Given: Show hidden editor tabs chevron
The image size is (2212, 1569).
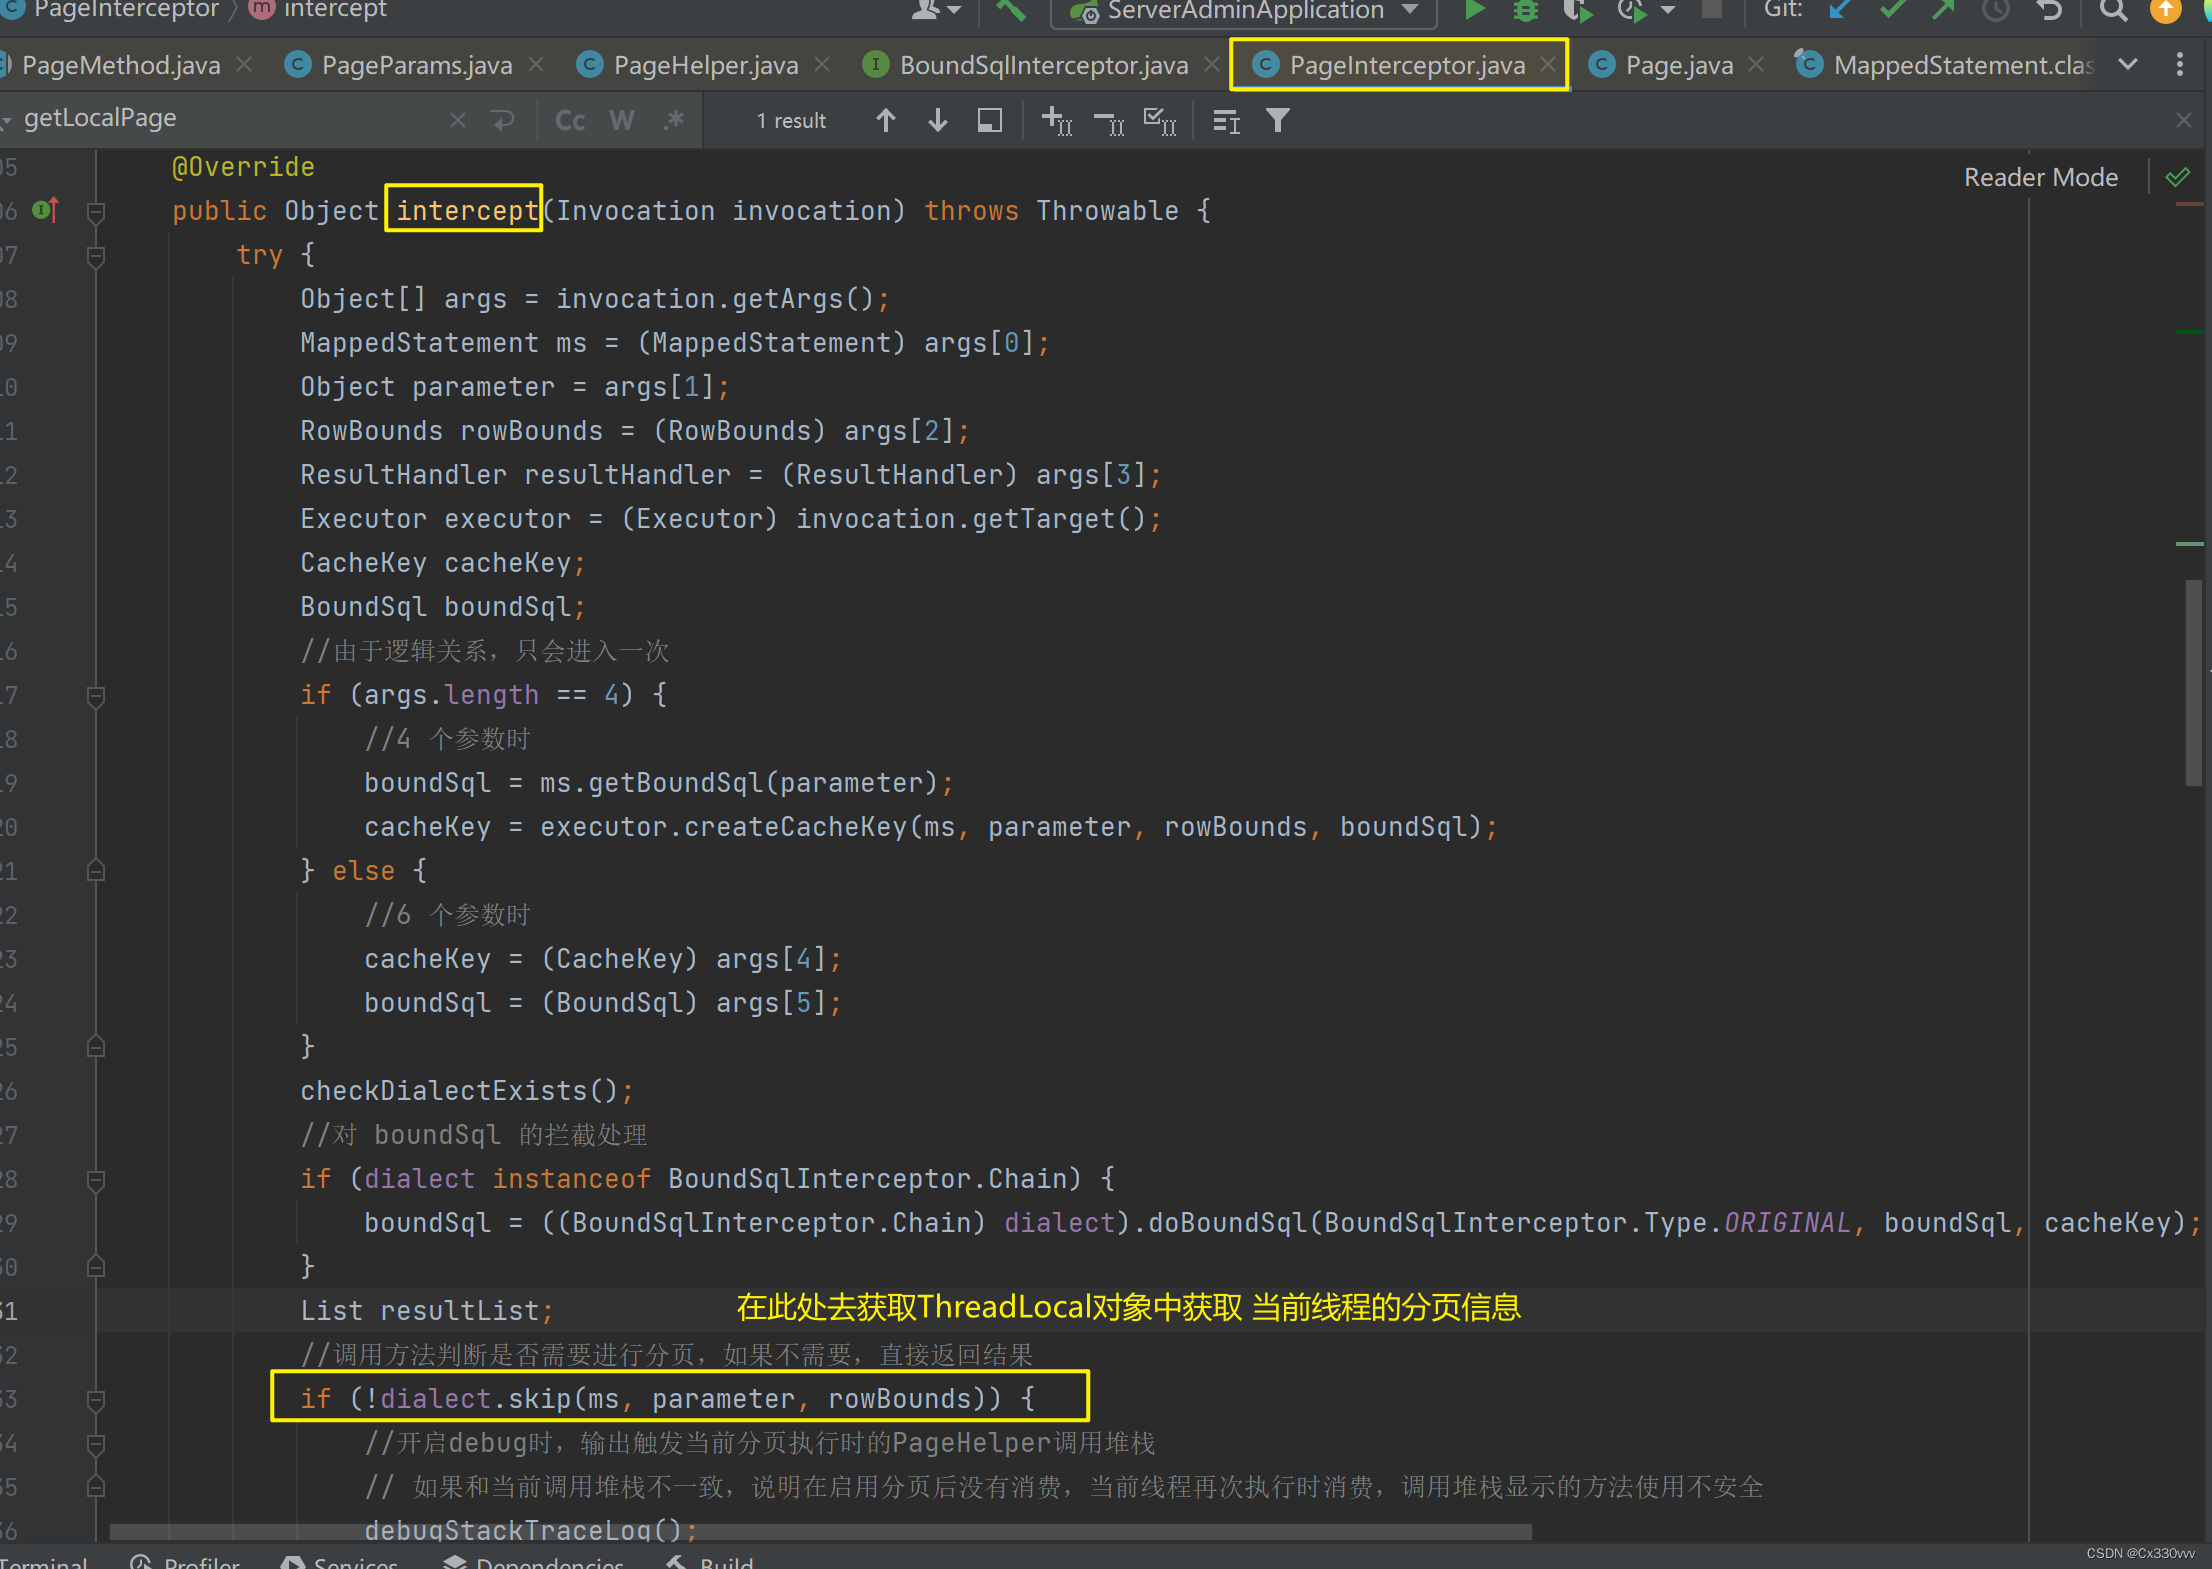Looking at the screenshot, I should click(x=2128, y=65).
